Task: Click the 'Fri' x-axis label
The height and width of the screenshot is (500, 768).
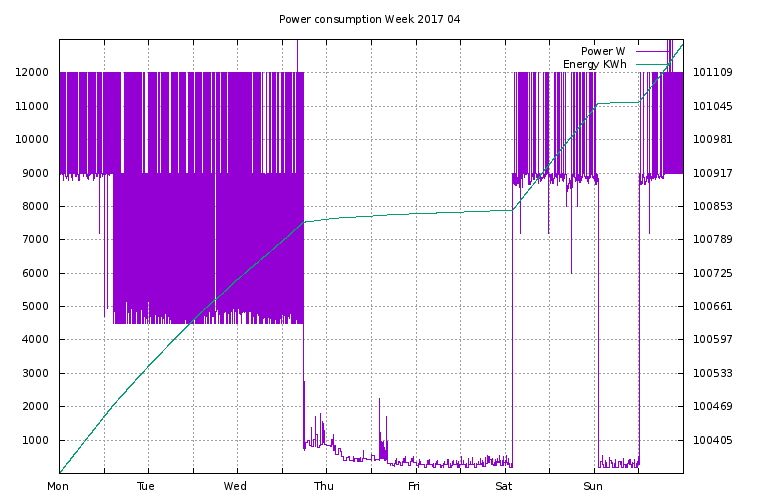Action: (x=414, y=486)
